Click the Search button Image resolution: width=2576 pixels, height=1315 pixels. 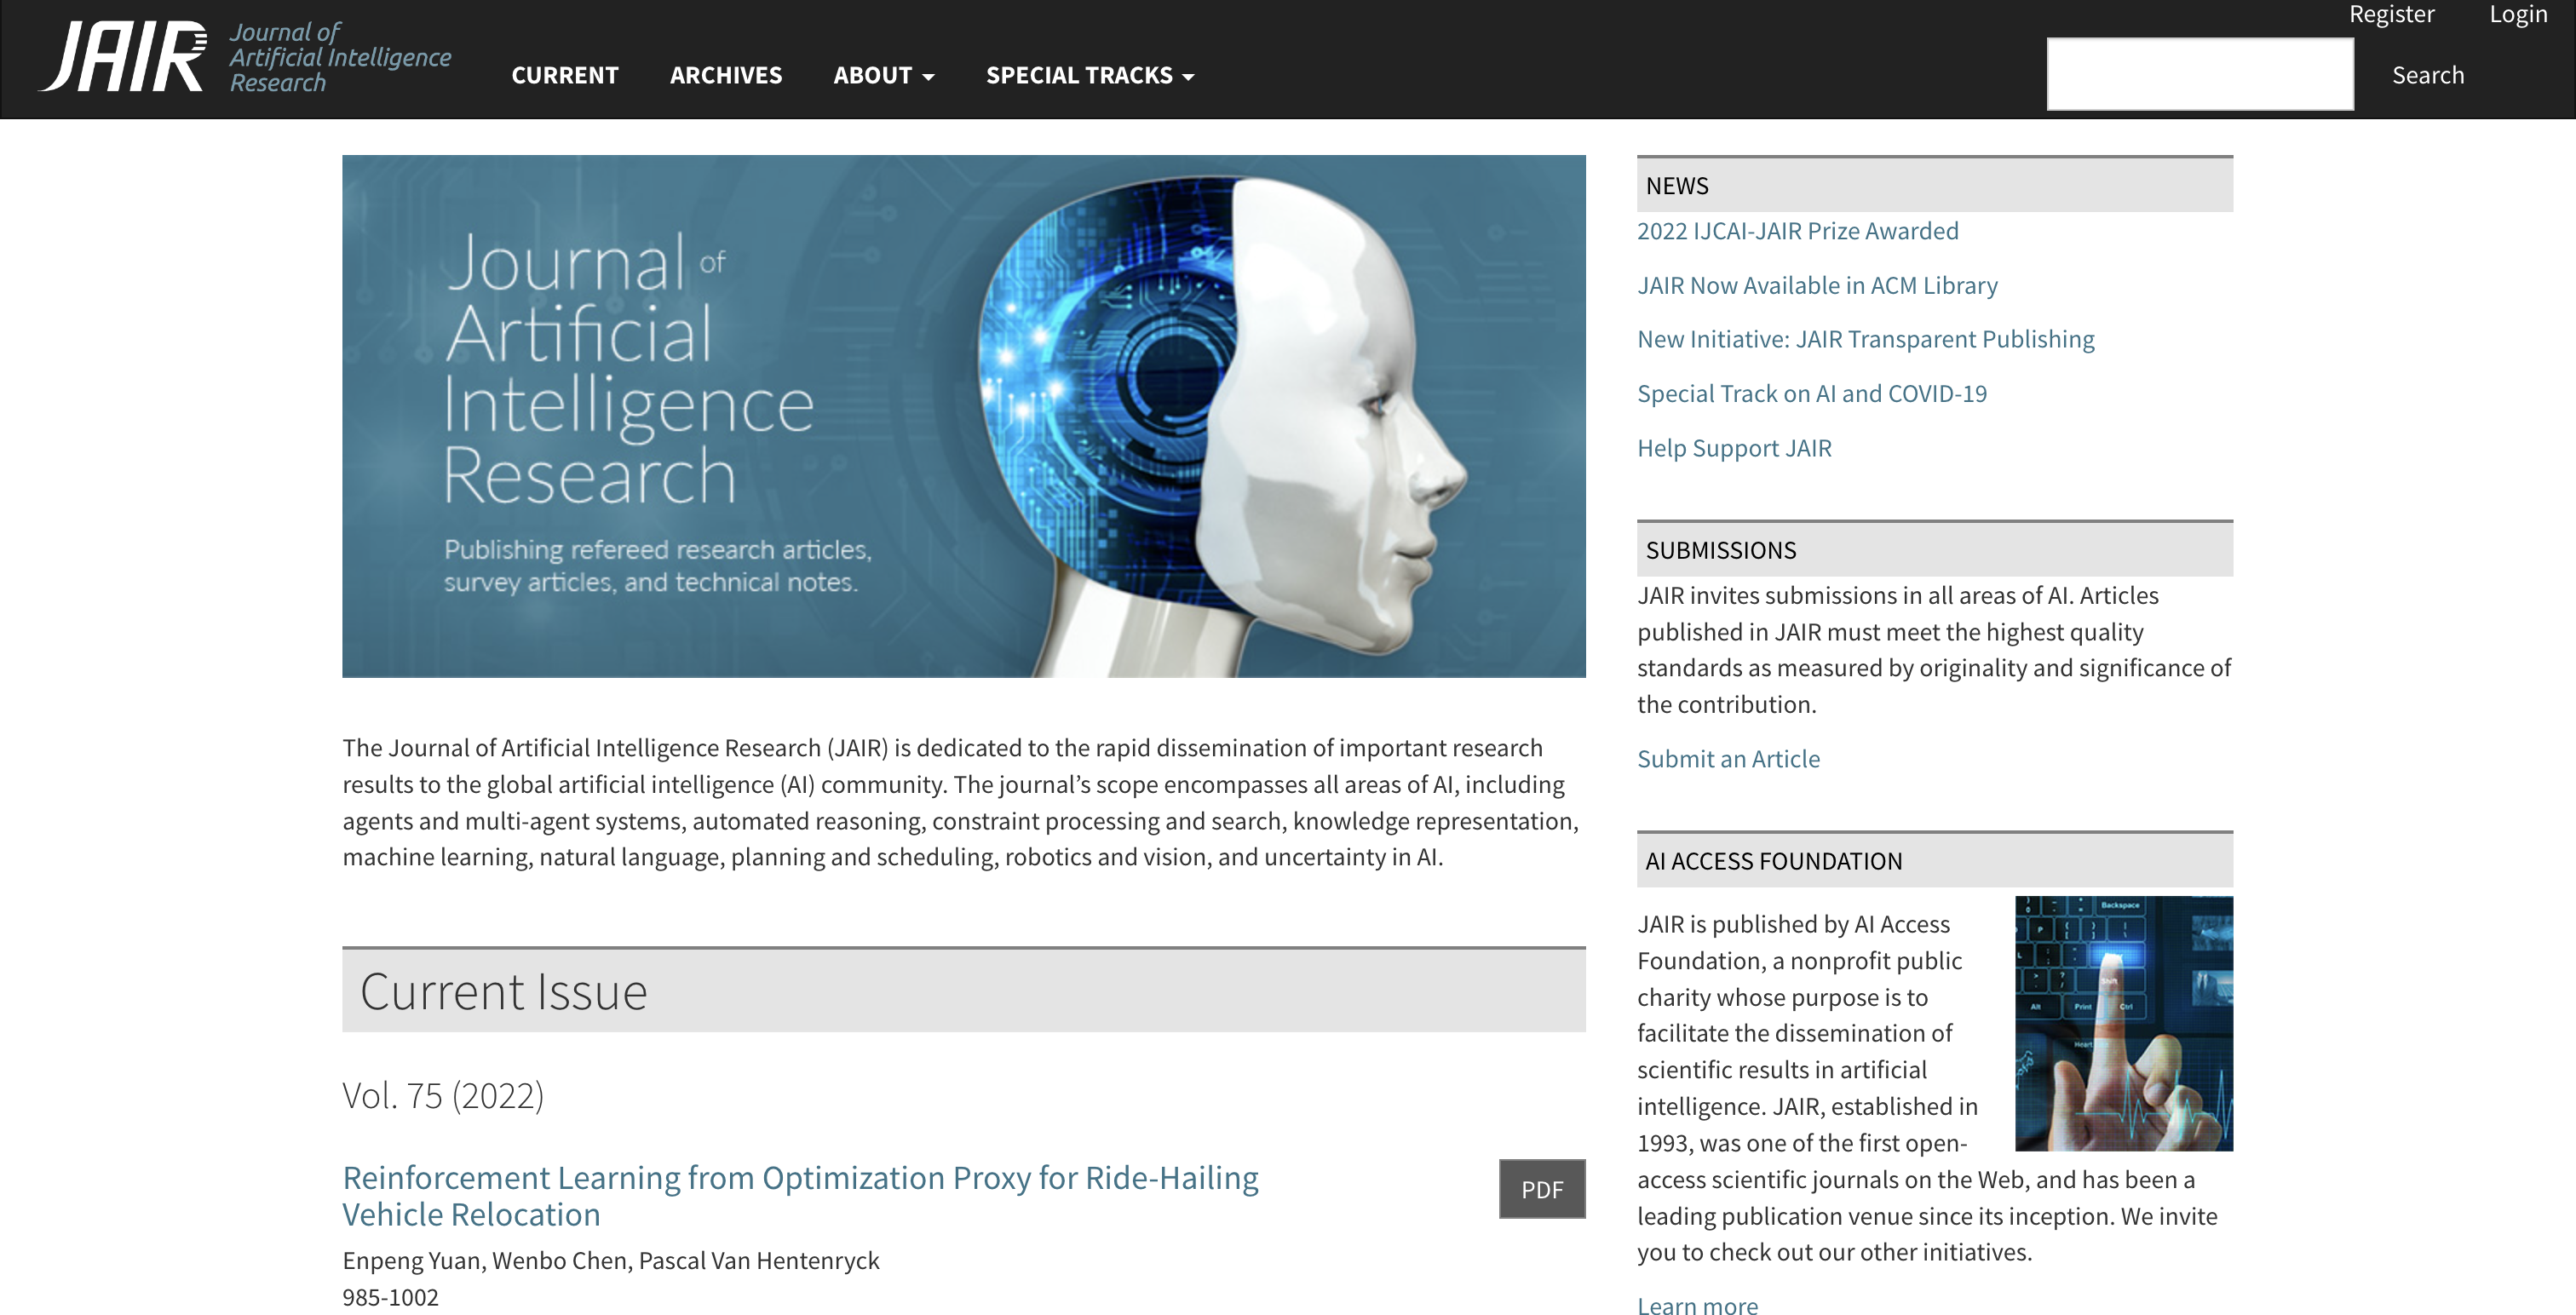point(2428,75)
